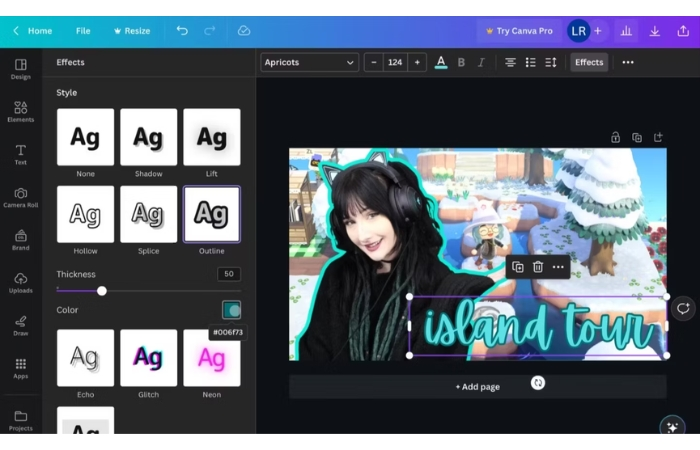700x450 pixels.
Task: Click the Effects toolbar button
Action: [589, 62]
